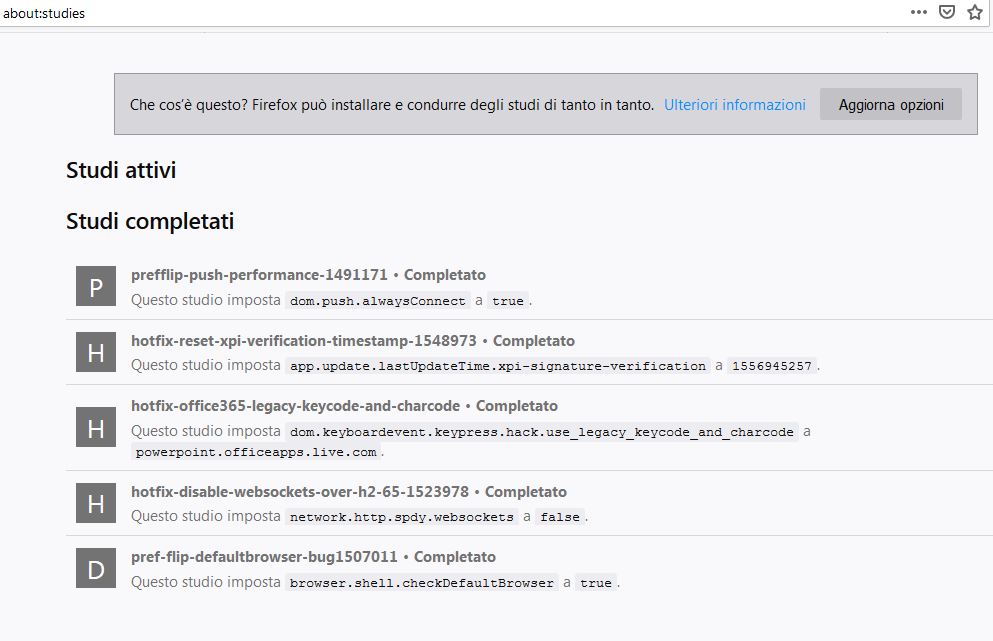Select hotfix-office365-legacy-keycode-and-charcode title

pos(295,406)
